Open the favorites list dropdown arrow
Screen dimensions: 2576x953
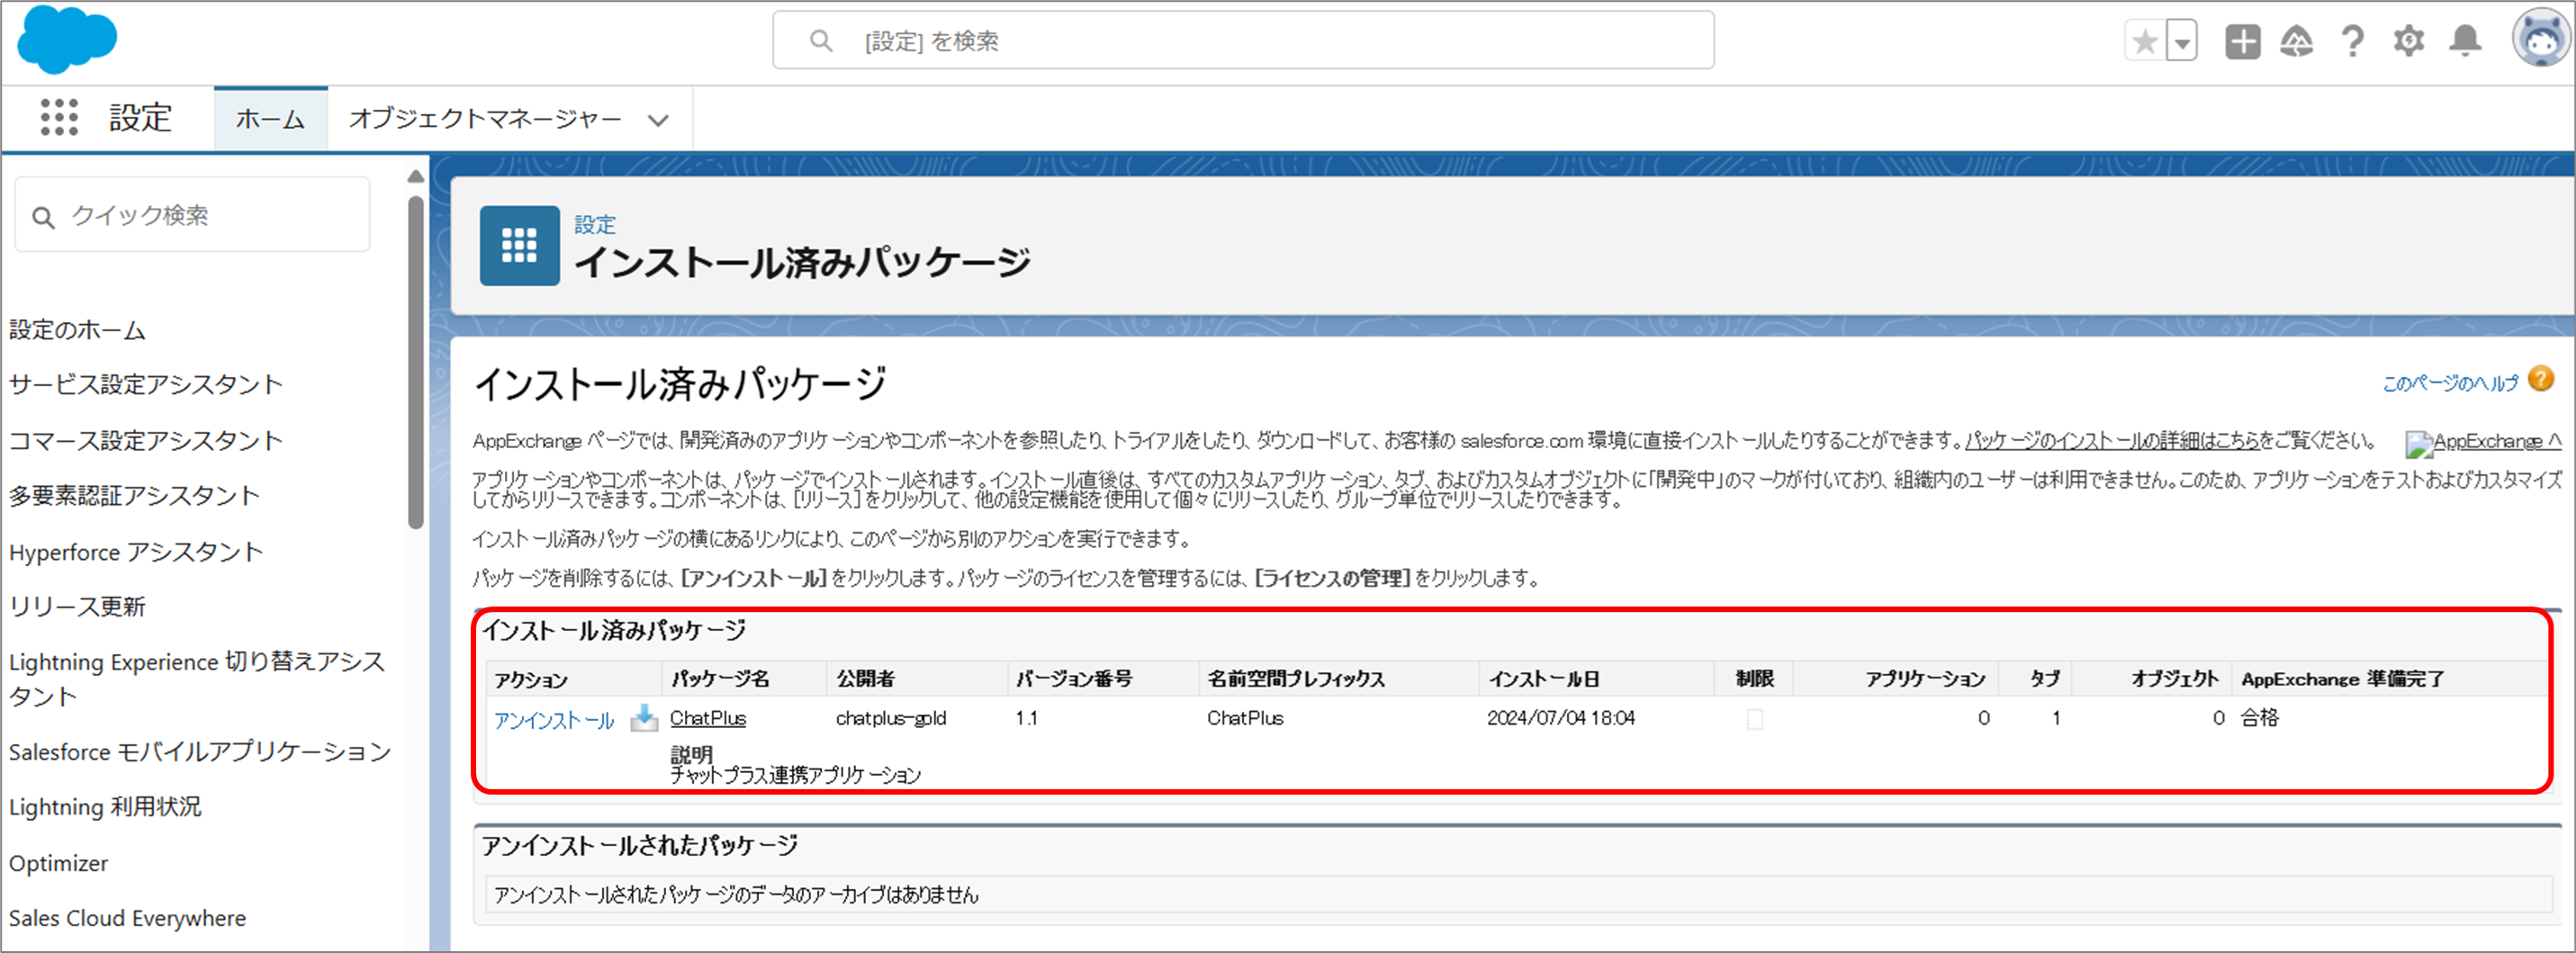pyautogui.click(x=2182, y=42)
